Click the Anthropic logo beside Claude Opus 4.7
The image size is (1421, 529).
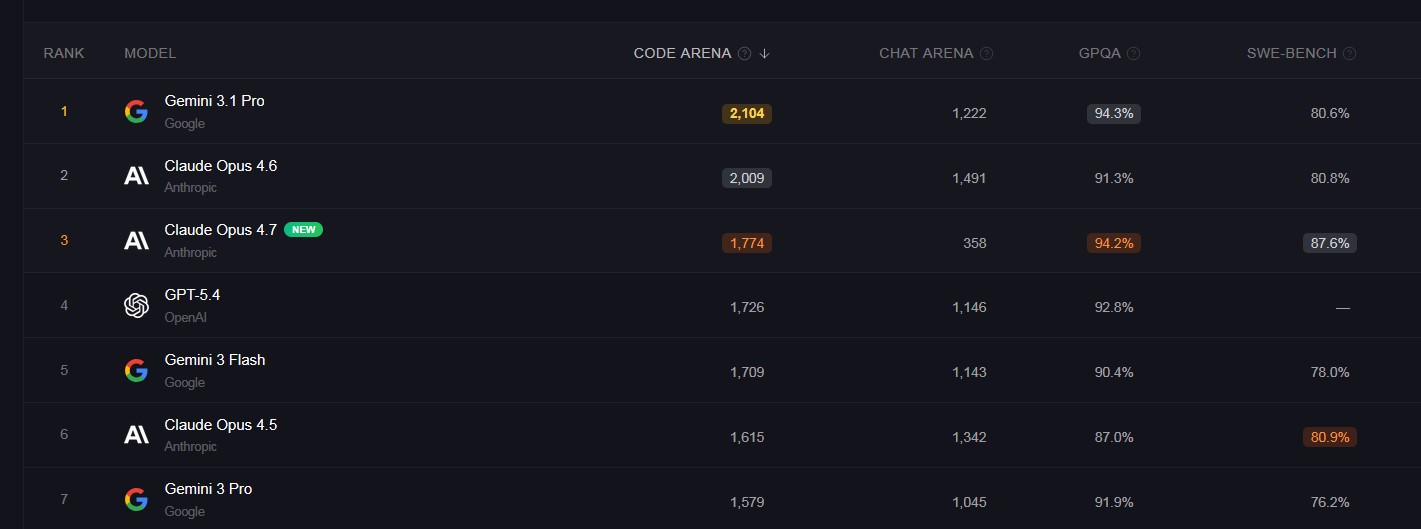click(136, 240)
